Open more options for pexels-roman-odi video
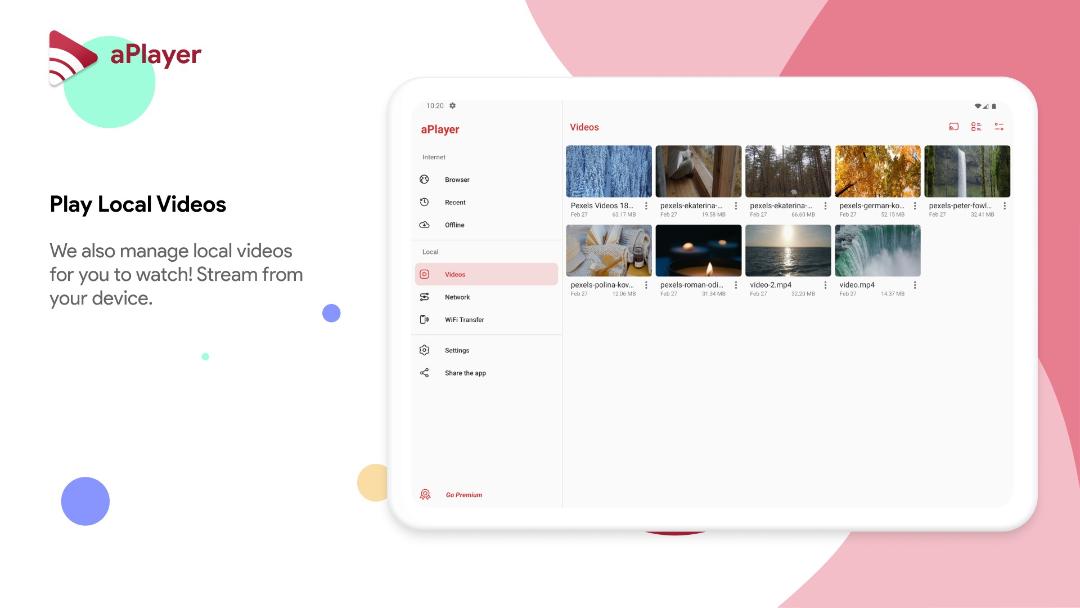Screen dimensions: 1080x608 (736, 284)
